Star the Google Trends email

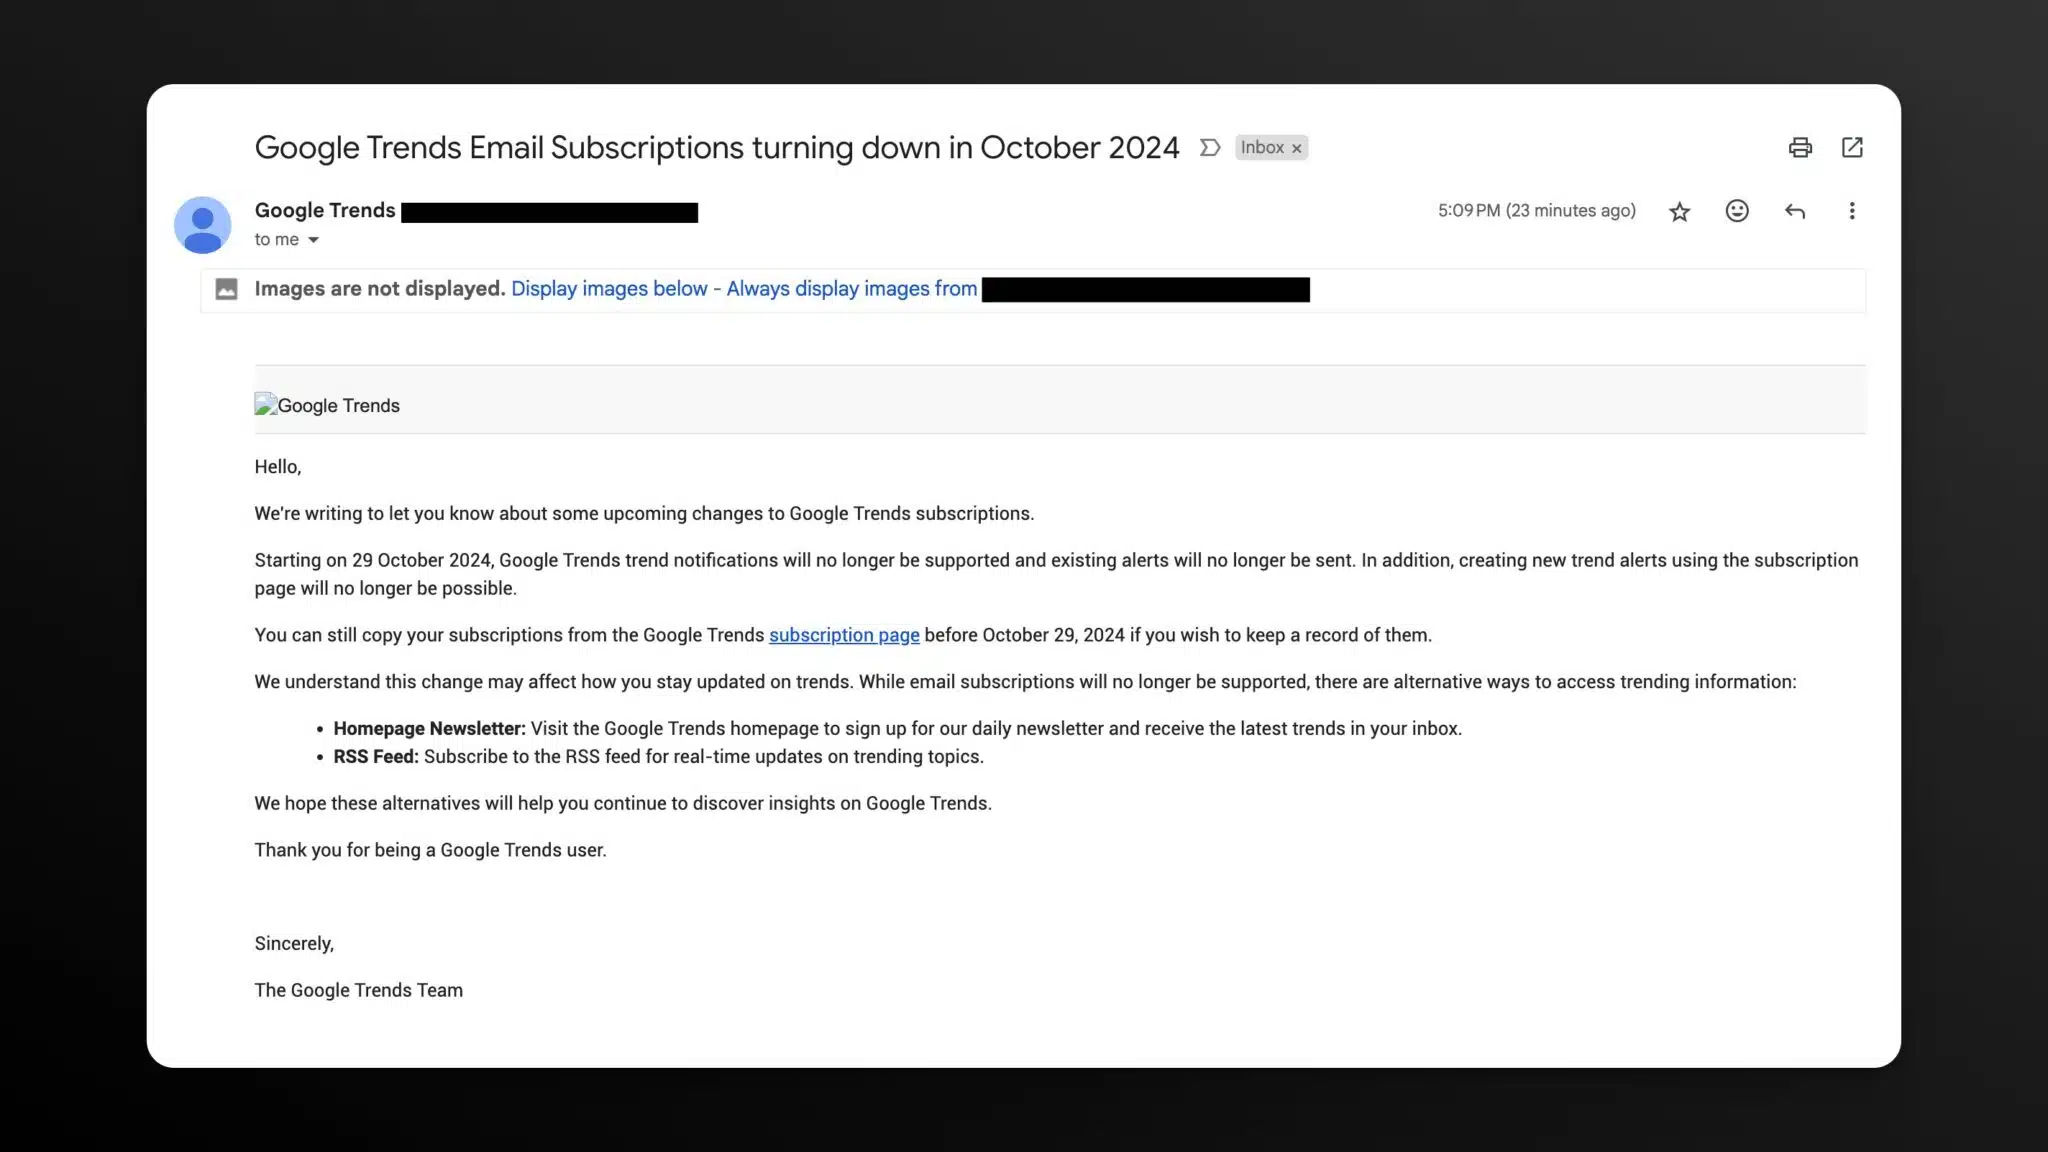tap(1680, 211)
